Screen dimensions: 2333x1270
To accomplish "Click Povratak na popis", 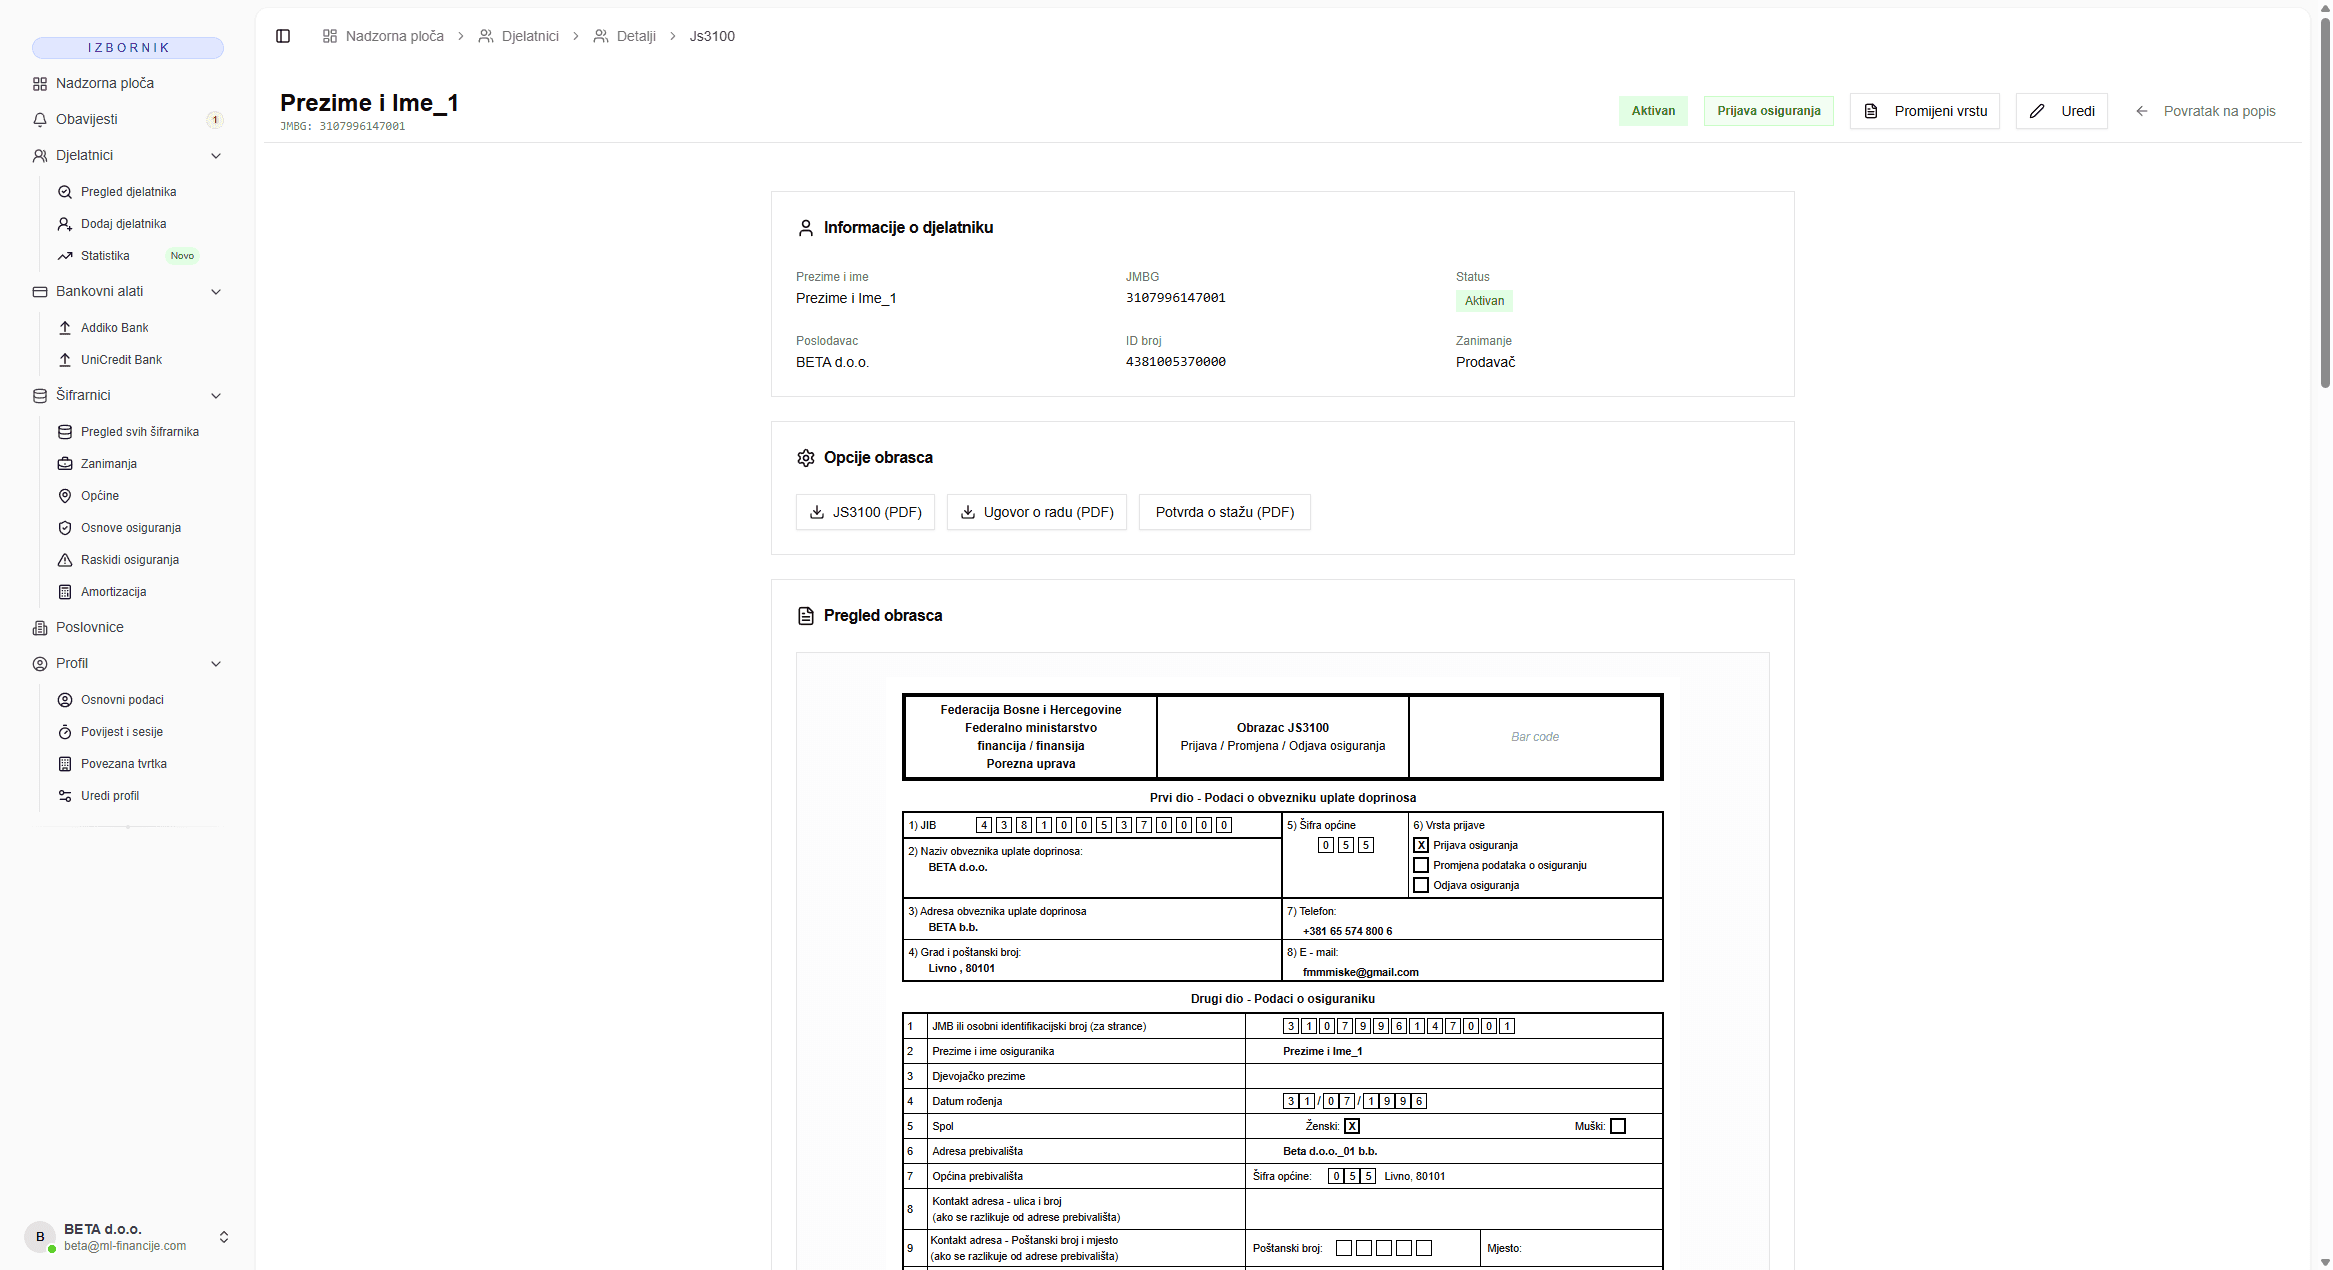I will click(x=2220, y=110).
